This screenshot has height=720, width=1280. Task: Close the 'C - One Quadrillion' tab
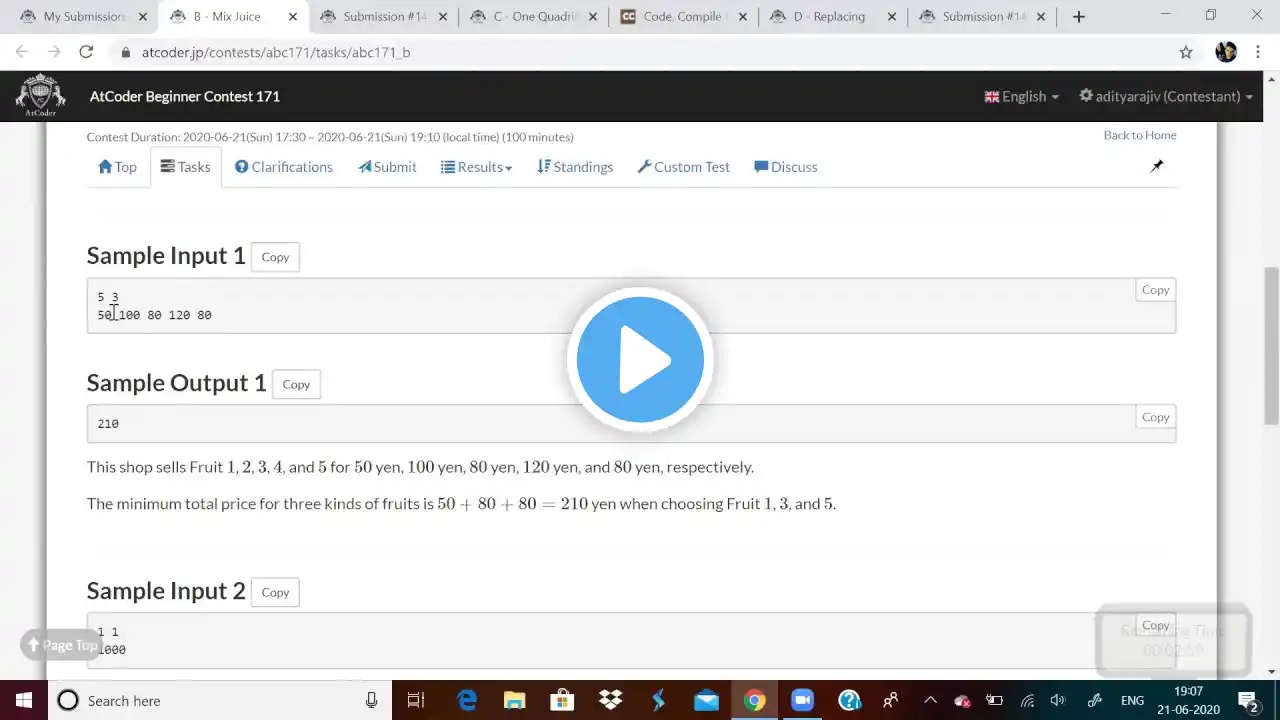pos(593,16)
